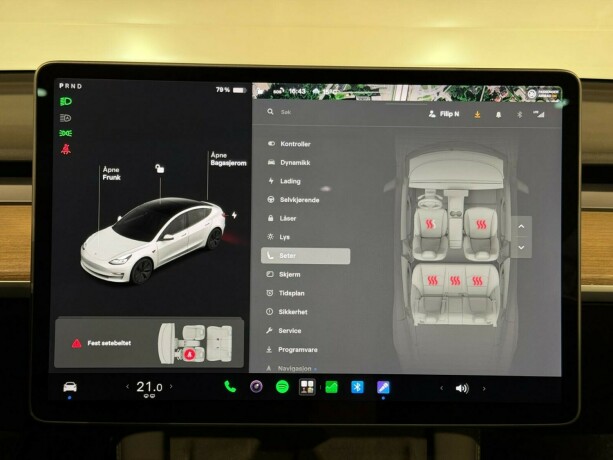Tap the LTE signal strength icon
This screenshot has height=460, width=613.
coord(539,114)
